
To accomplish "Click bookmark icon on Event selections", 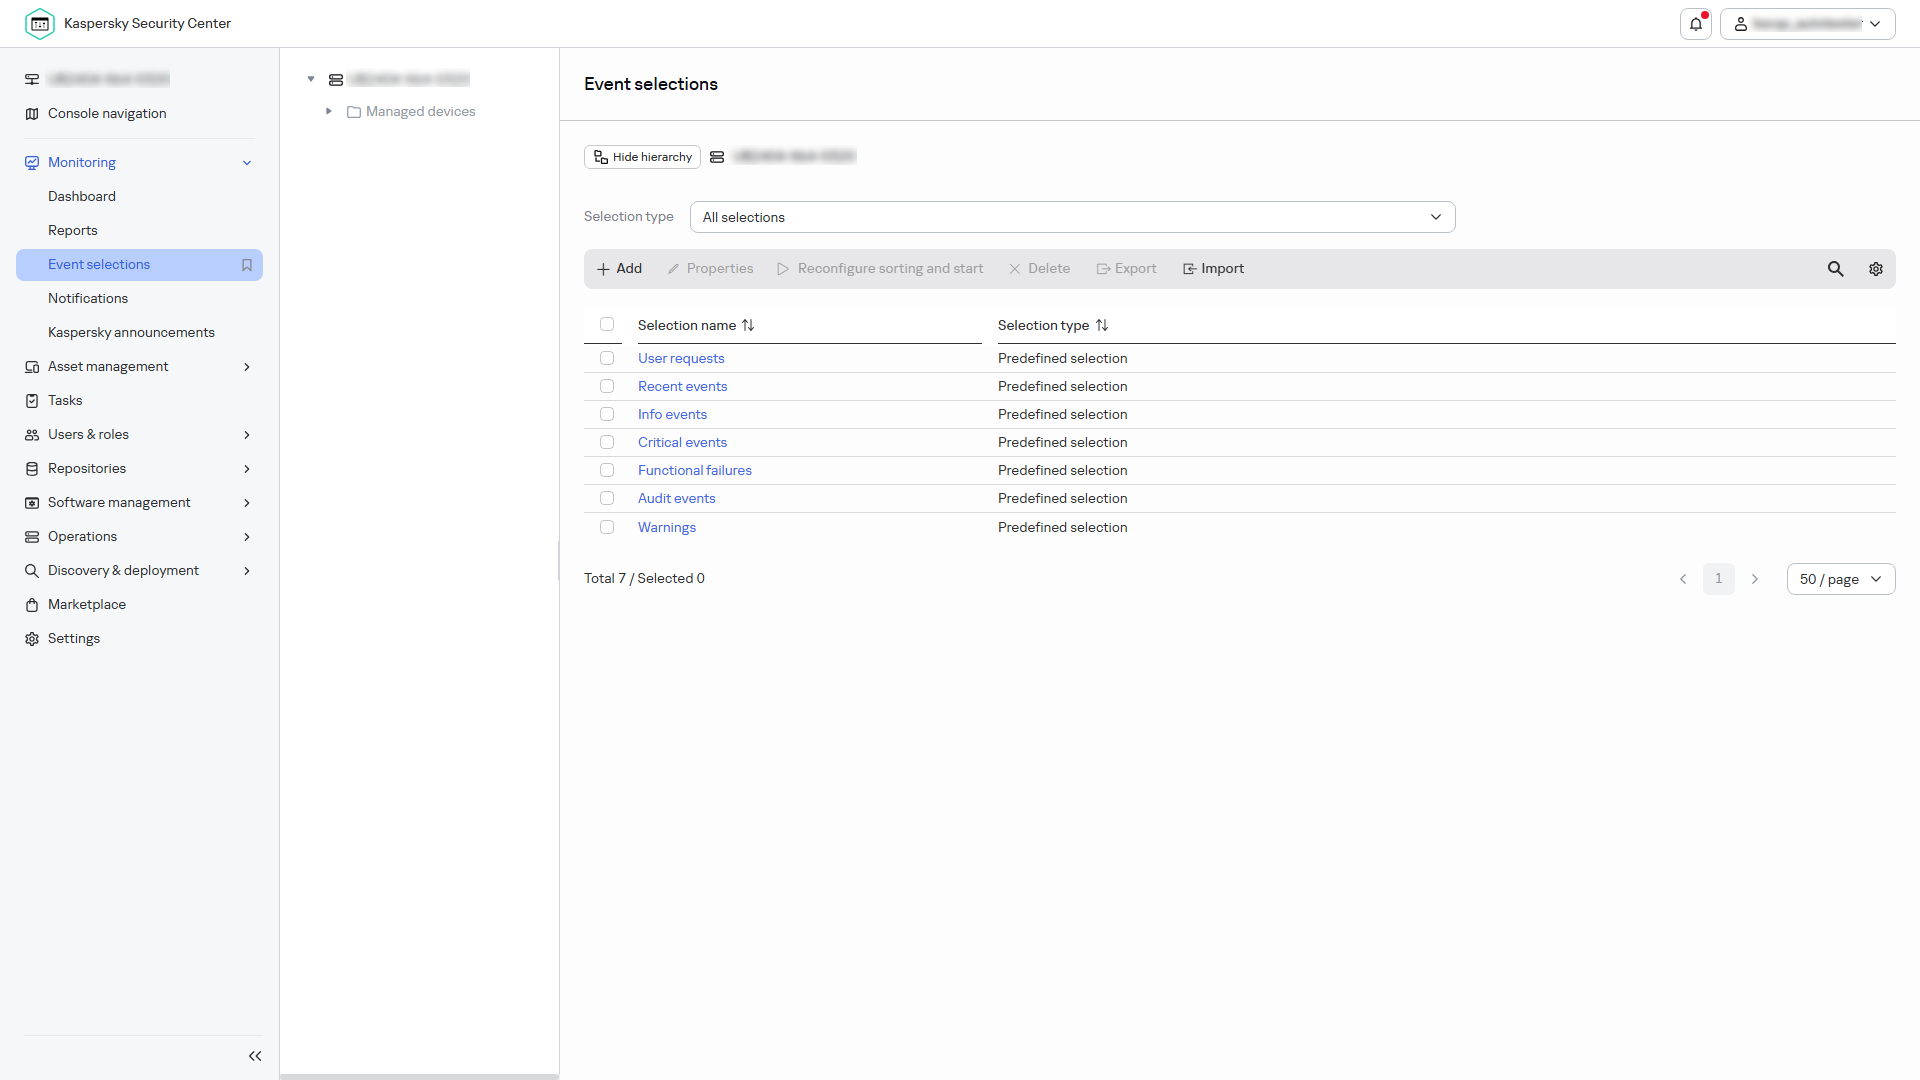I will [x=247, y=265].
